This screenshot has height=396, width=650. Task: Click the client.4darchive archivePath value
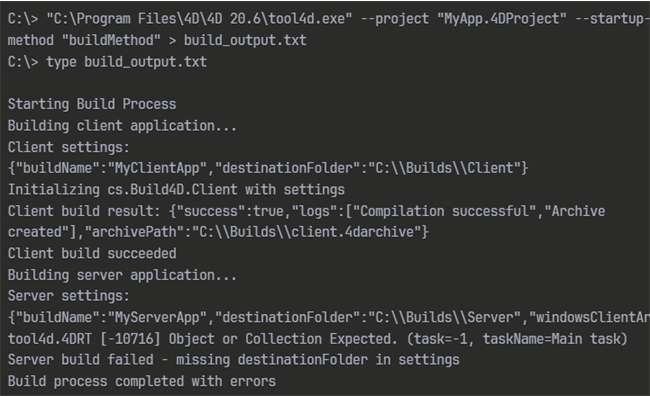pyautogui.click(x=306, y=232)
